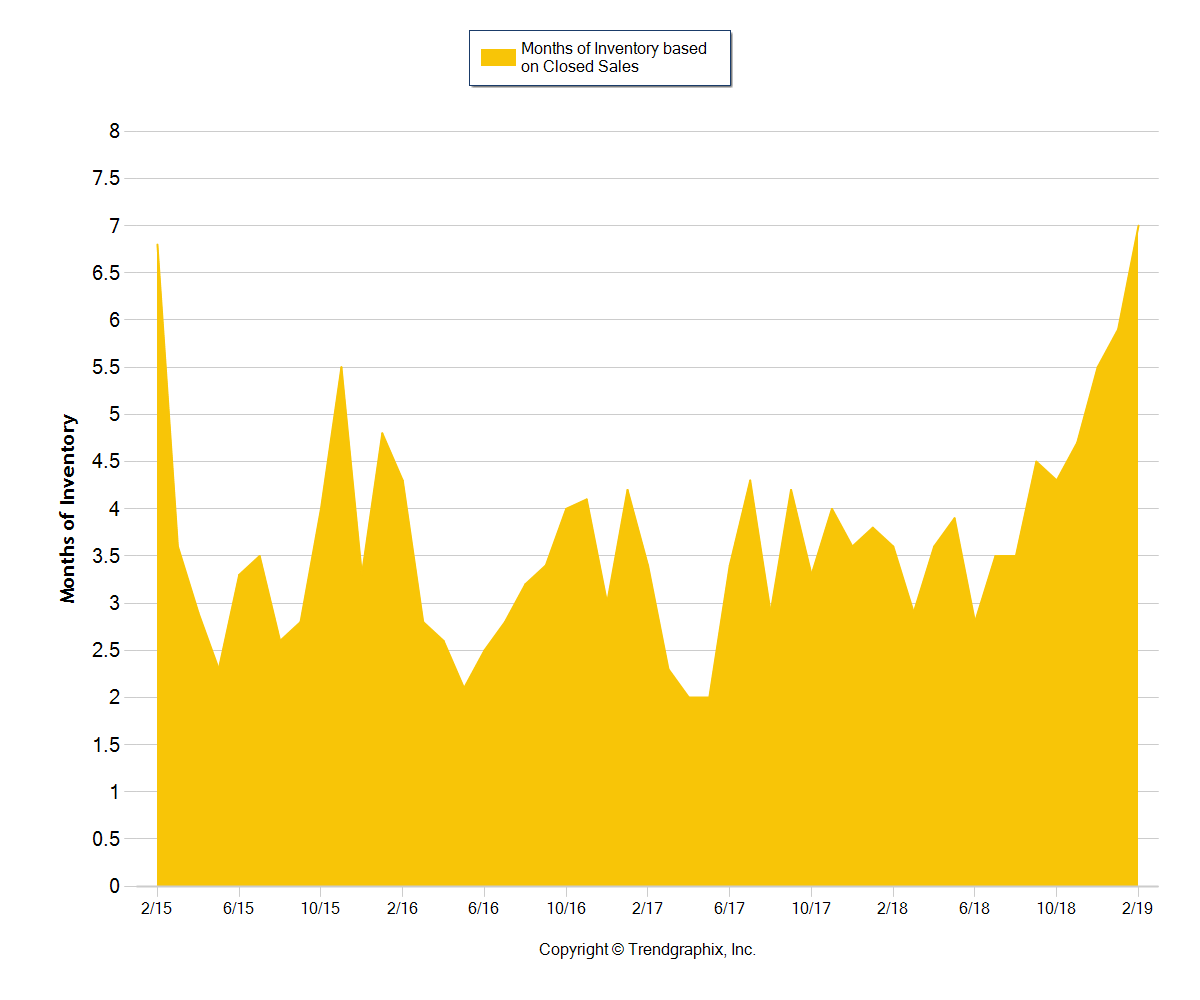The width and height of the screenshot is (1200, 1000).
Task: Click the 7 peak data point at 2/19
Action: tap(1138, 227)
